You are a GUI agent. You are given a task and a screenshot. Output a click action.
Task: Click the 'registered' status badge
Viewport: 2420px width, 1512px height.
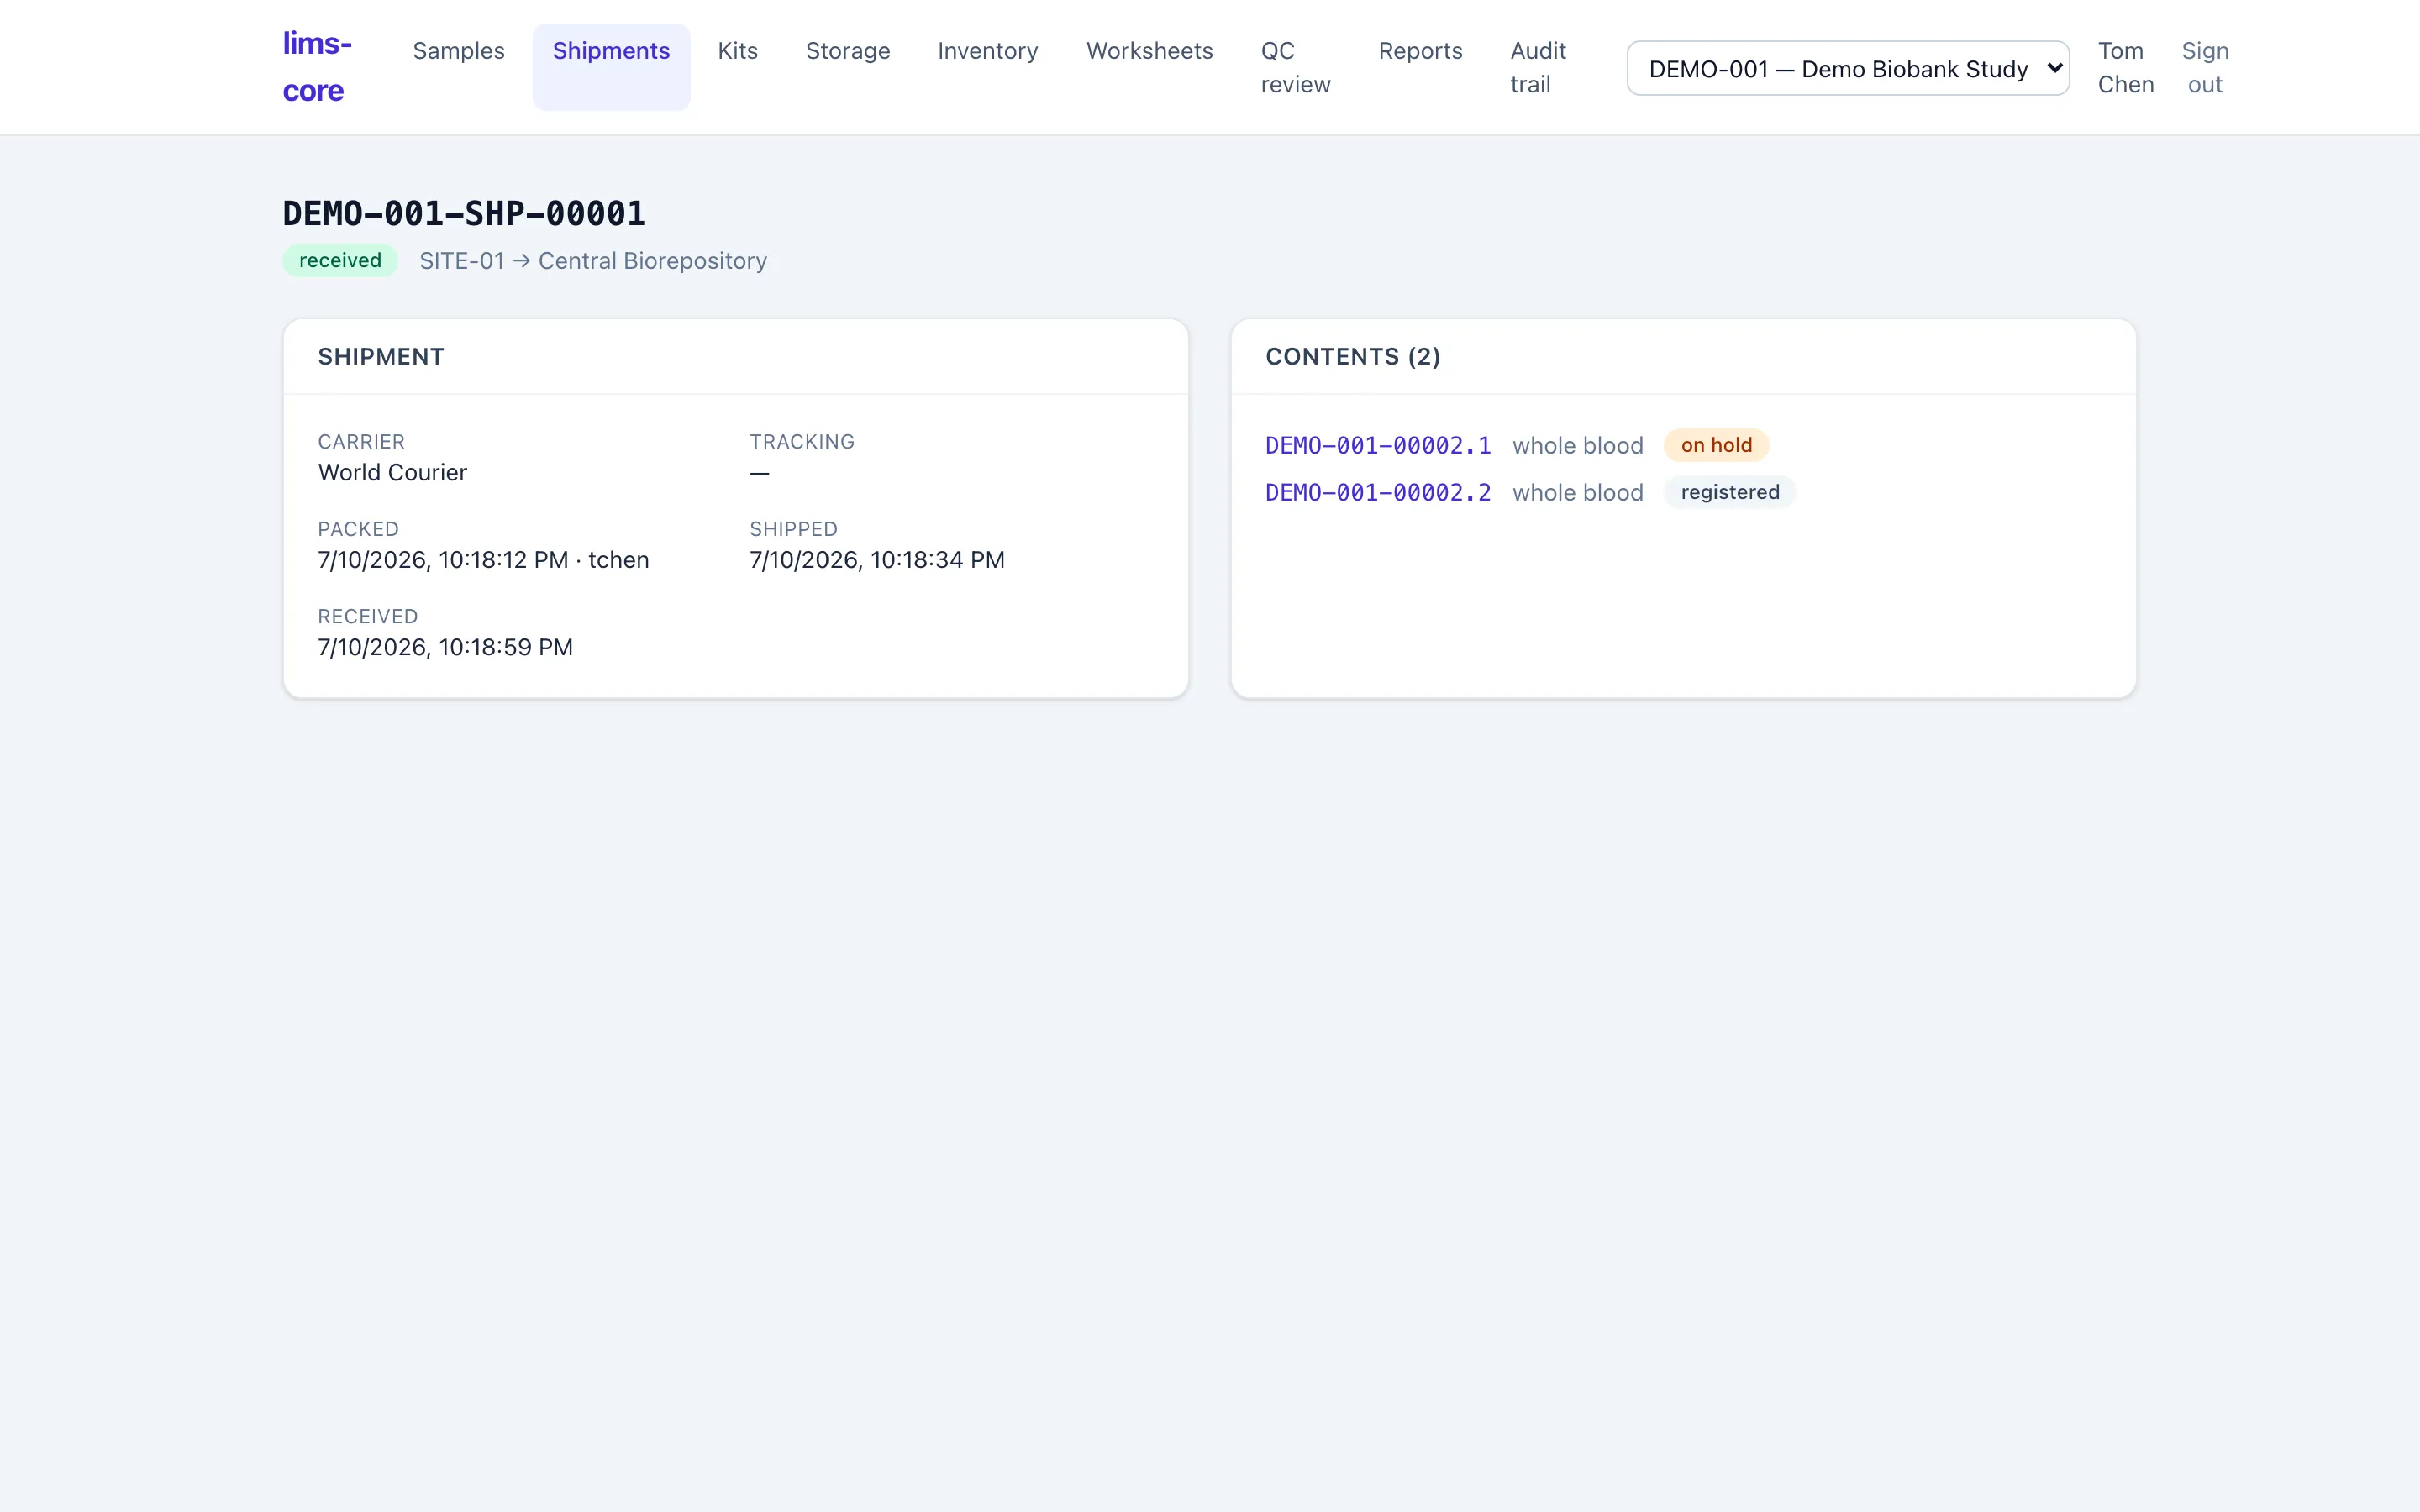1730,492
